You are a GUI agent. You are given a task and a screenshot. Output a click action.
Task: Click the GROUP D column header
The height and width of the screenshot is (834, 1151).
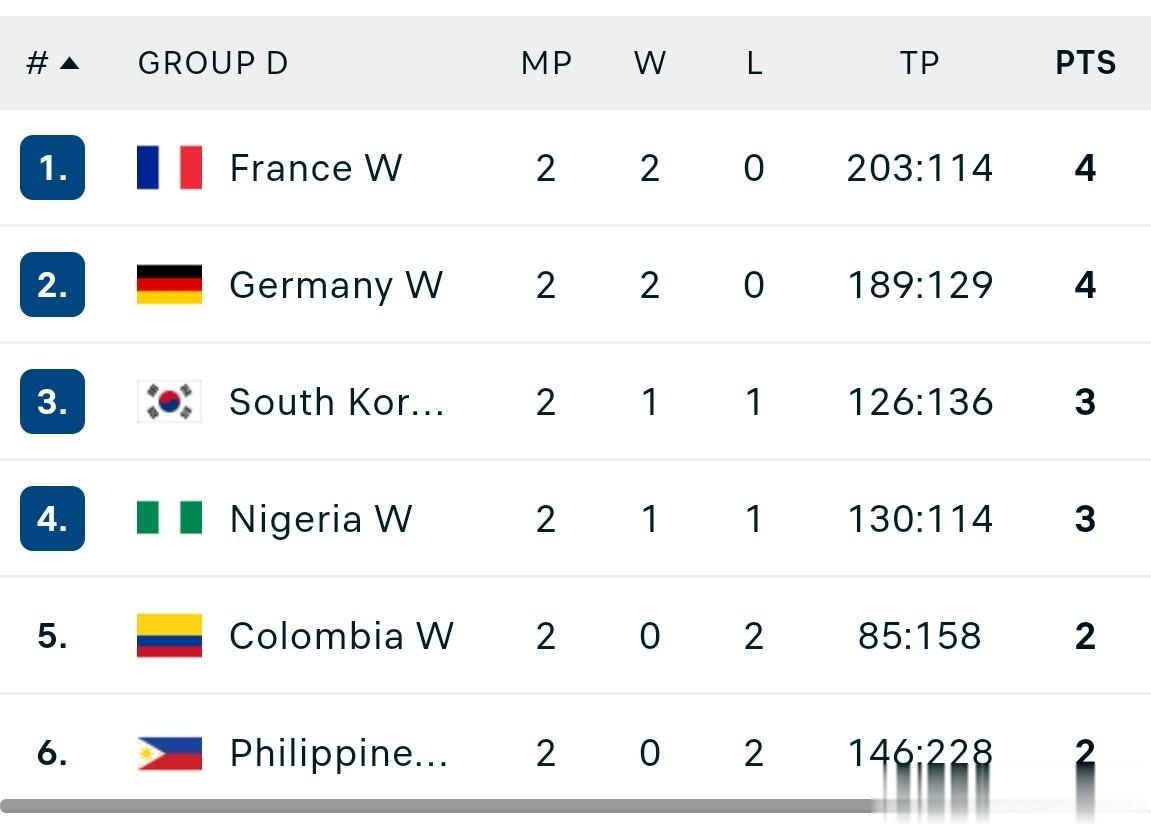click(213, 64)
